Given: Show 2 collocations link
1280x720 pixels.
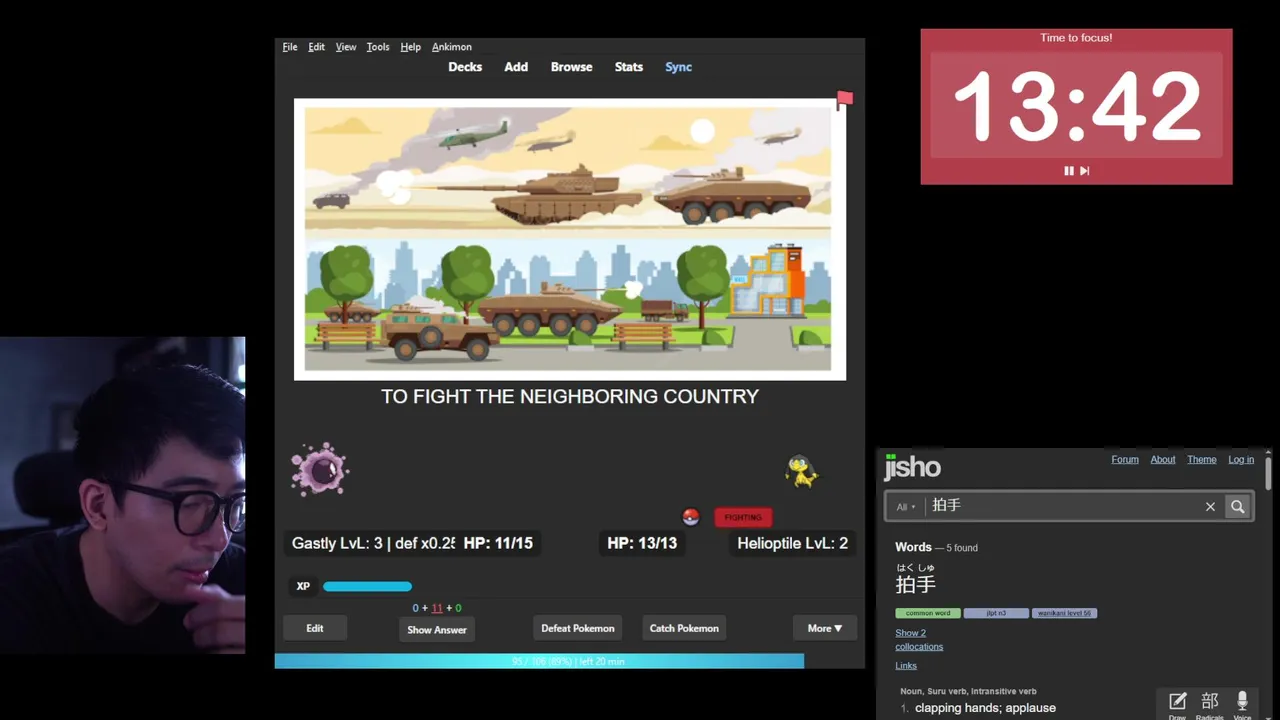Looking at the screenshot, I should (919, 640).
